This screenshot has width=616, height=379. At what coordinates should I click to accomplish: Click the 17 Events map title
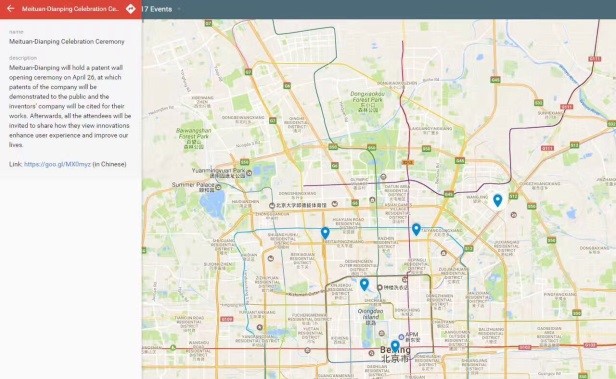157,9
